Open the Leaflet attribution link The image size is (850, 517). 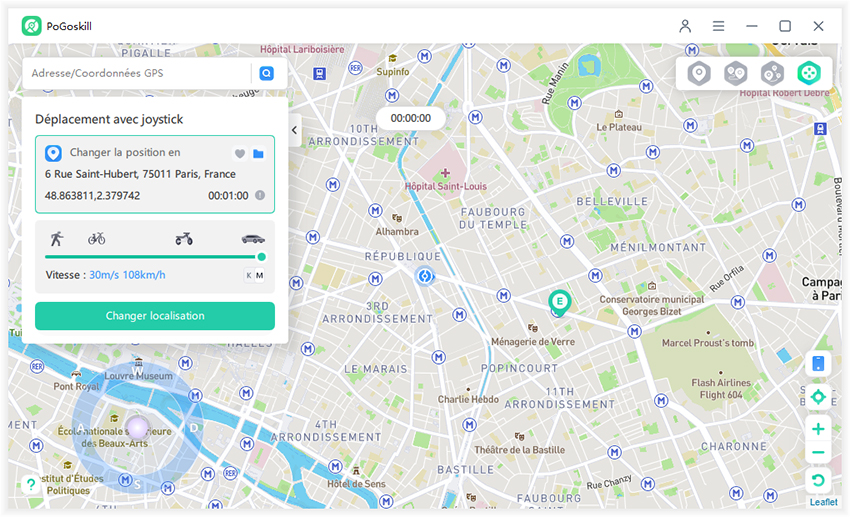(x=823, y=502)
